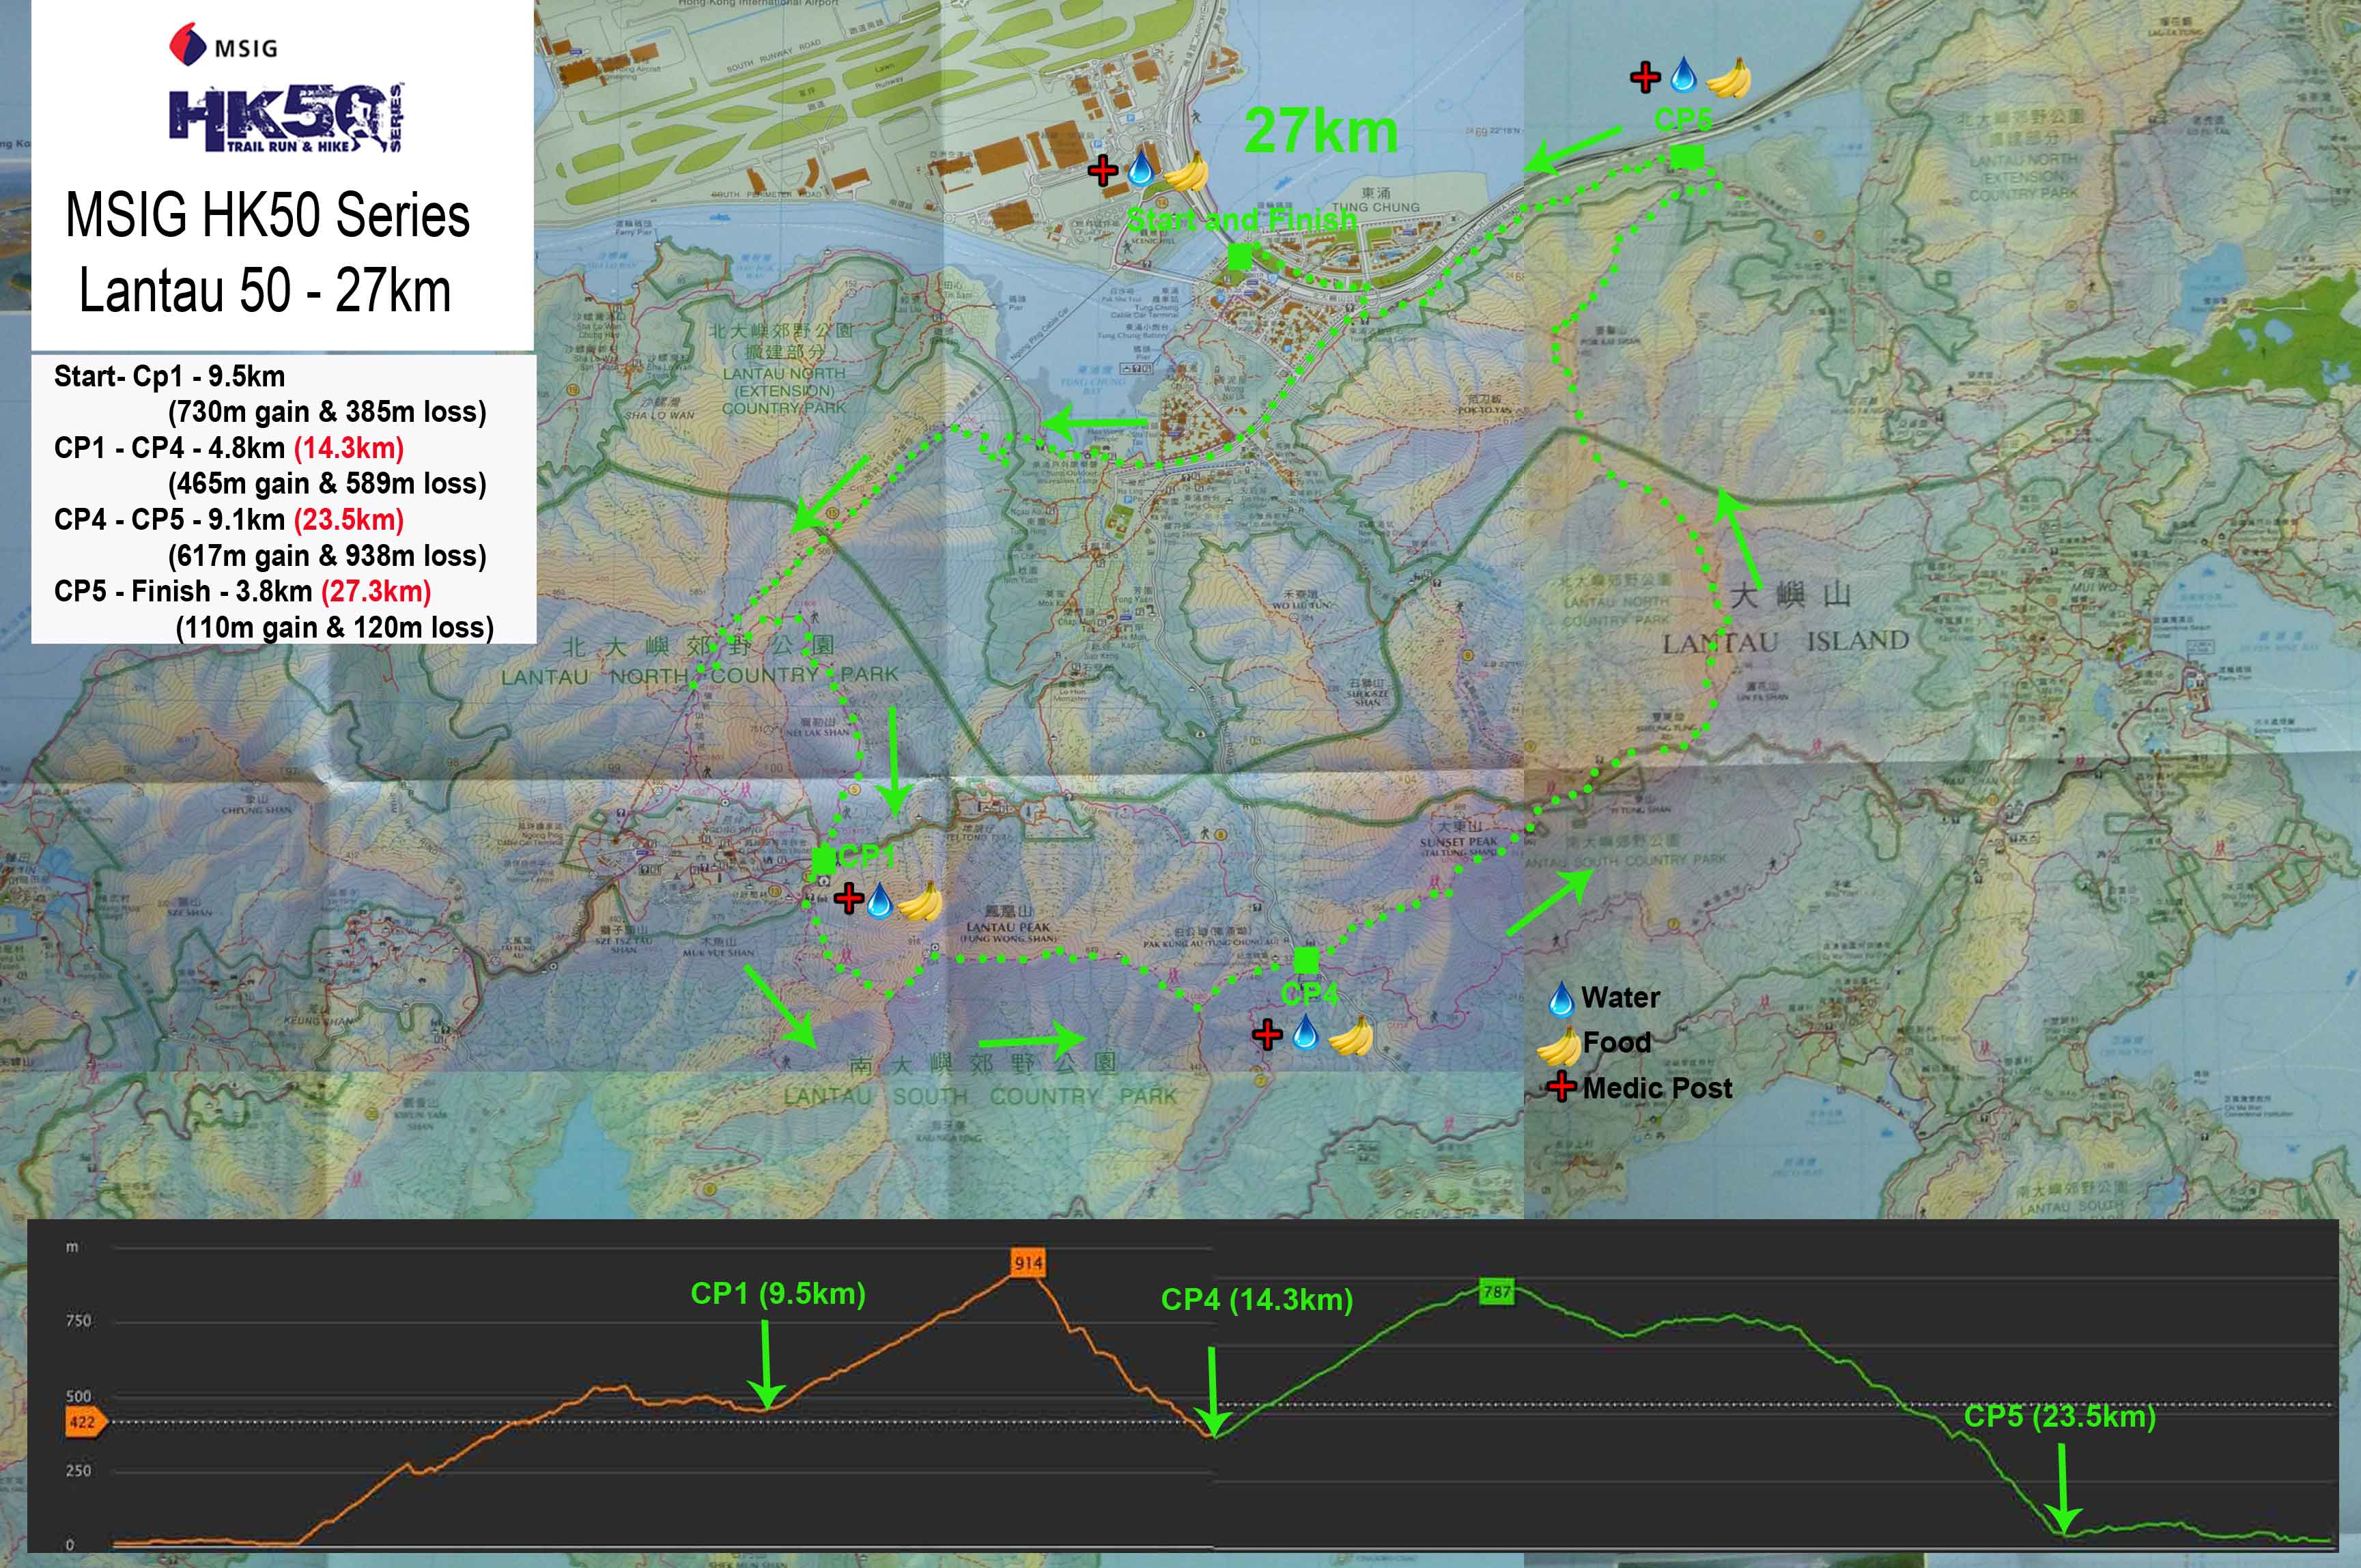Click '(465m gain & 589m loss)' text
The image size is (2361, 1568).
327,484
